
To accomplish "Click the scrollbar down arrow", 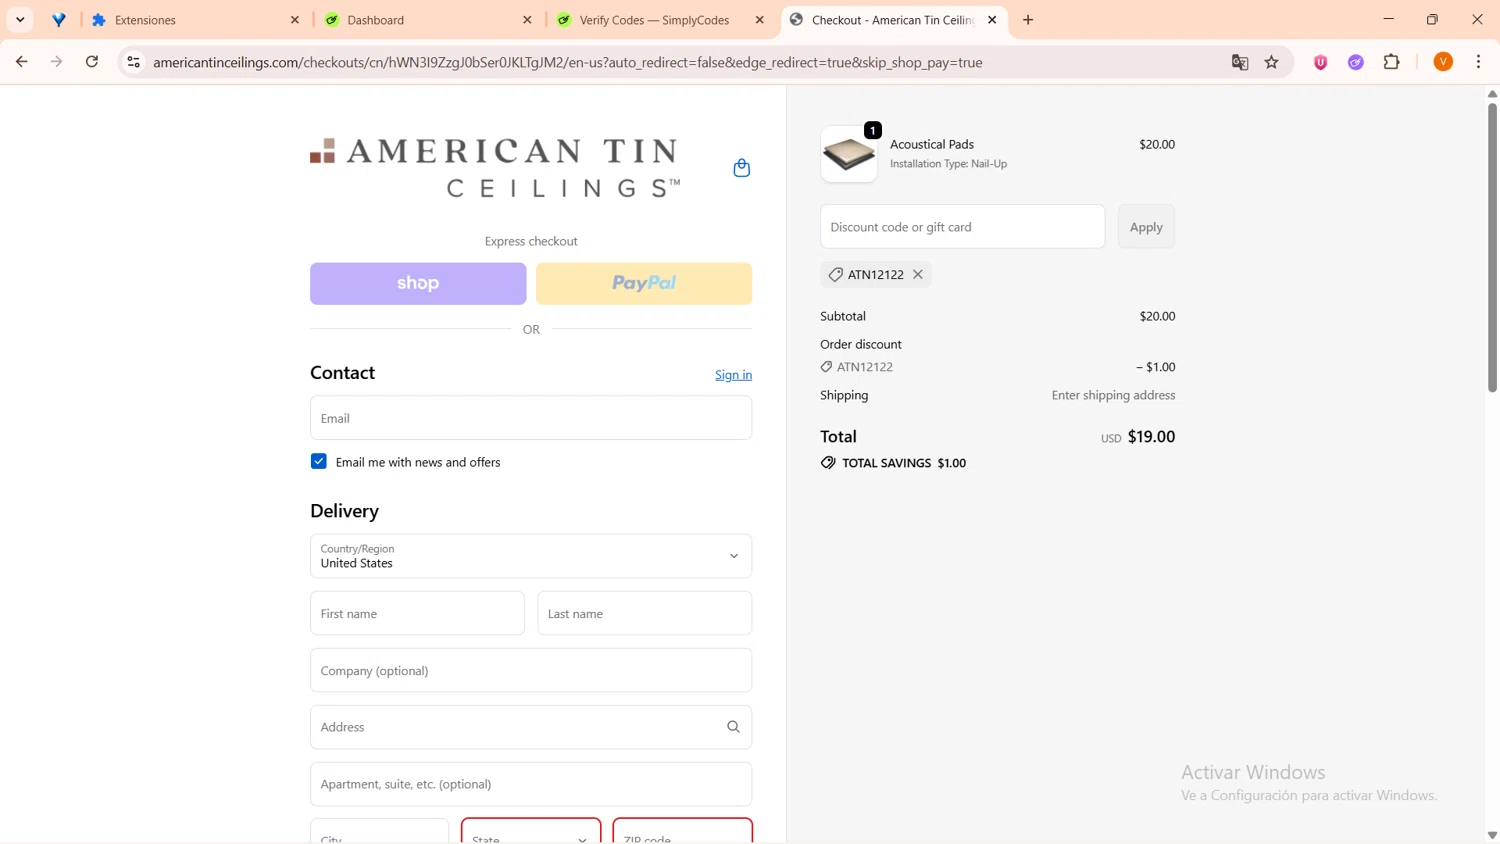I will click(x=1492, y=835).
